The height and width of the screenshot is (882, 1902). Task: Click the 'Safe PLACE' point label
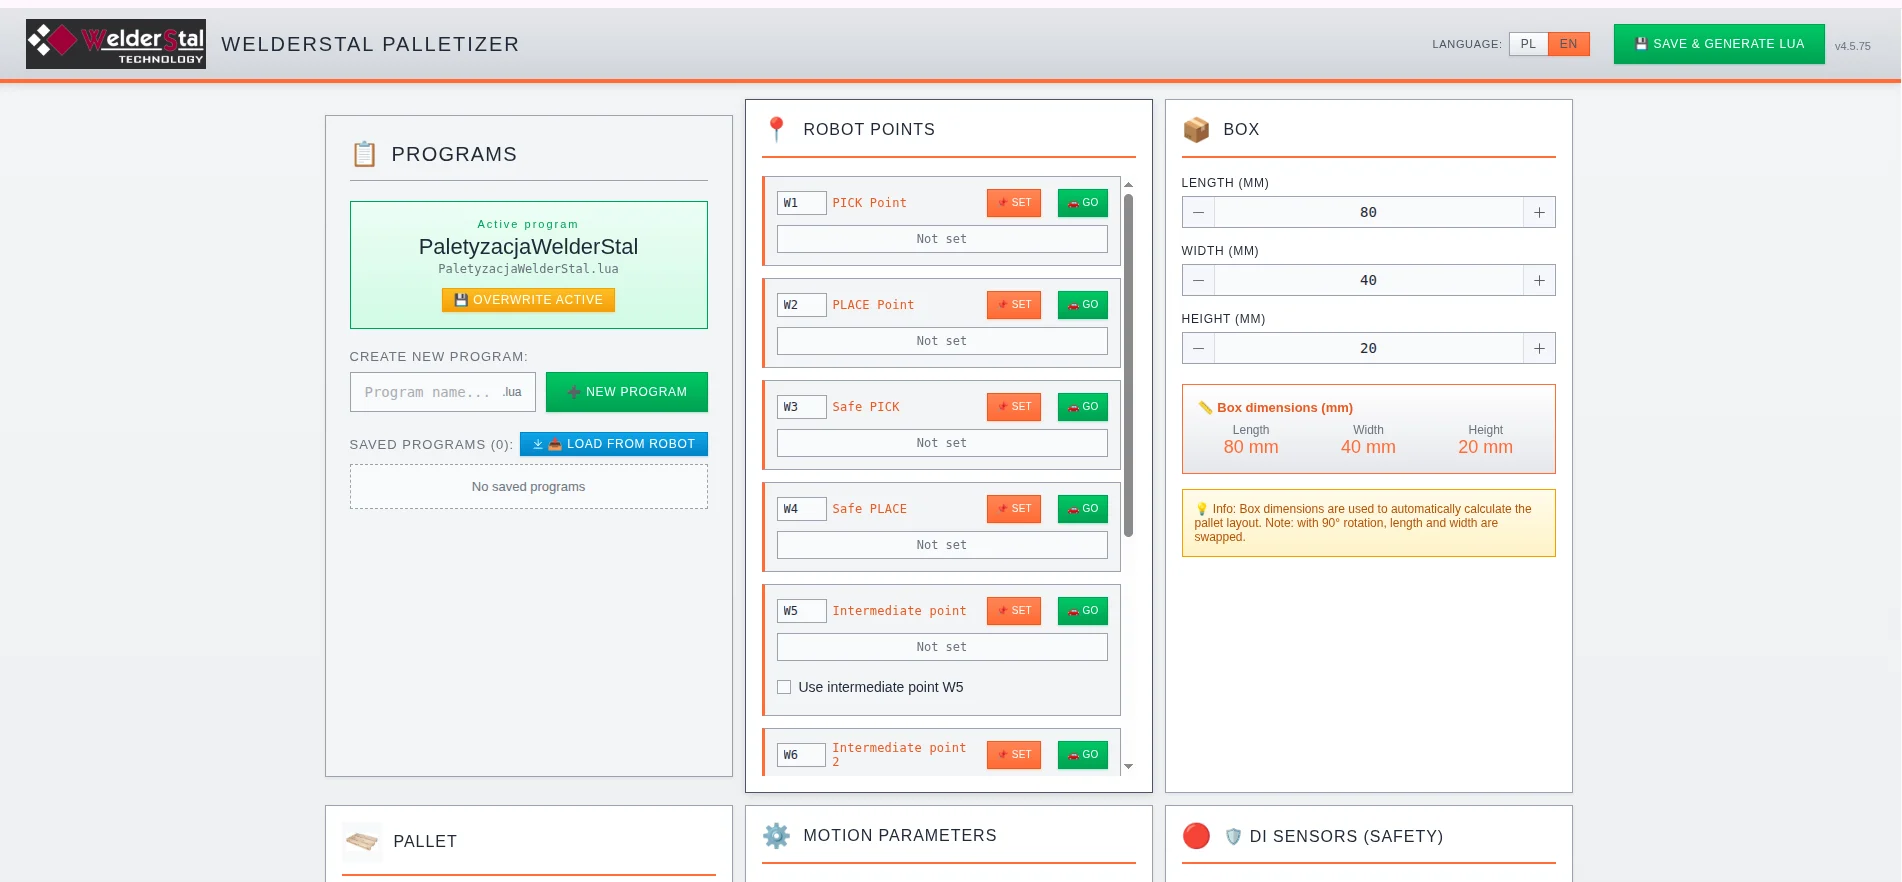pos(869,509)
